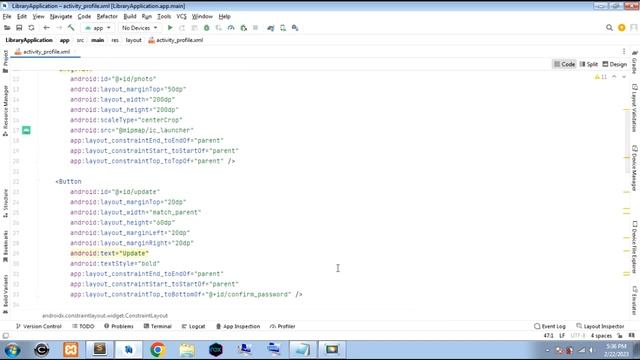Navigate forward with the right arrow icon
Image resolution: width=640 pixels, height=360 pixels.
(x=59, y=28)
